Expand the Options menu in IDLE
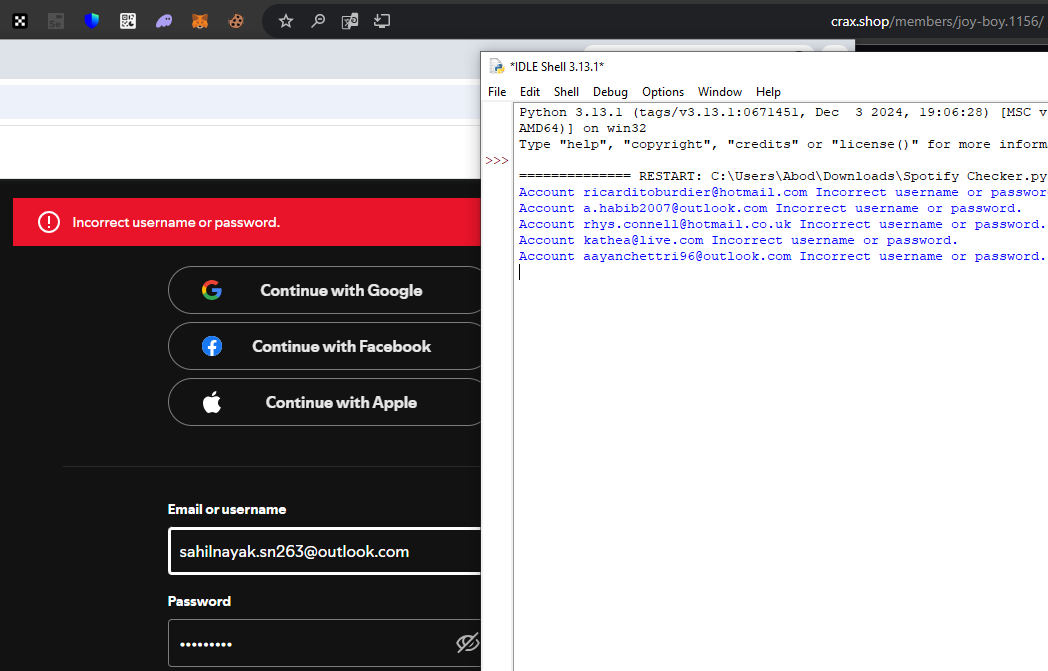The image size is (1048, 671). point(663,92)
